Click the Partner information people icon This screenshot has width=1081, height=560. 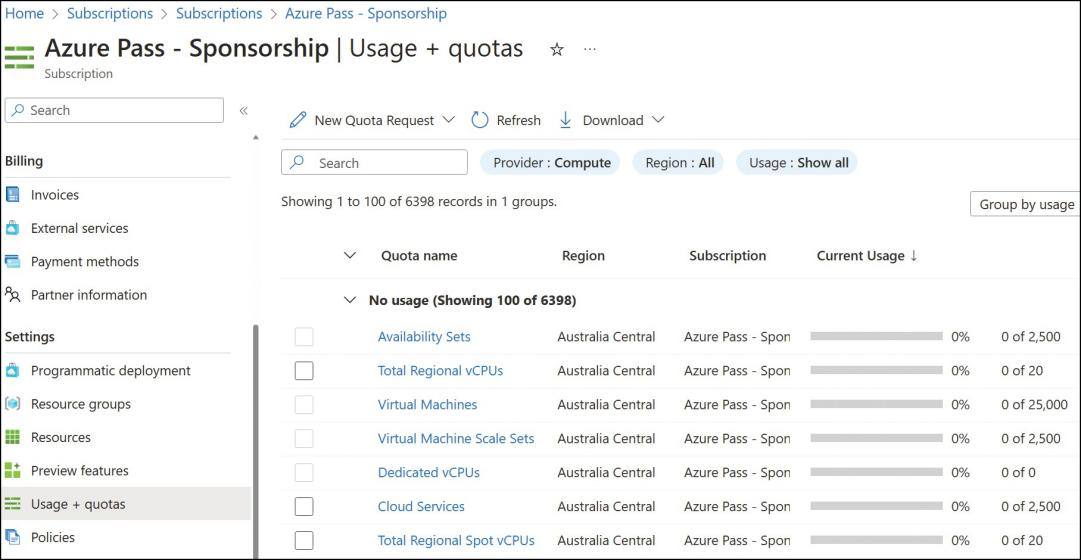pos(12,294)
